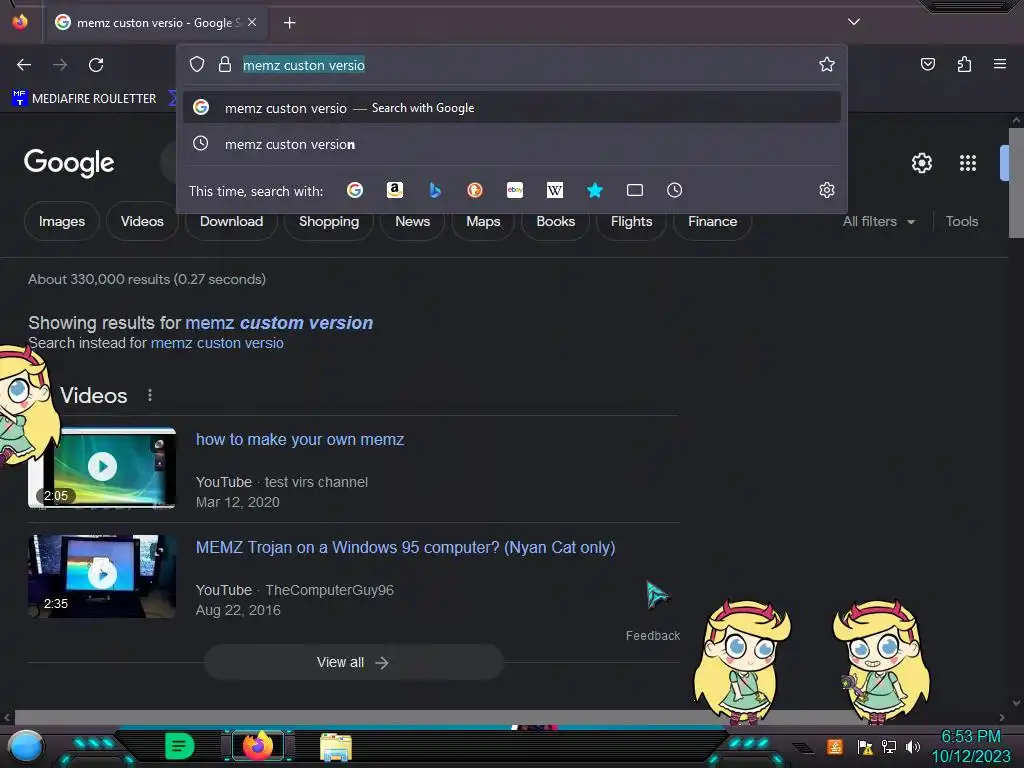Image resolution: width=1024 pixels, height=768 pixels.
Task: Expand the list all tabs chevron
Action: [x=854, y=22]
